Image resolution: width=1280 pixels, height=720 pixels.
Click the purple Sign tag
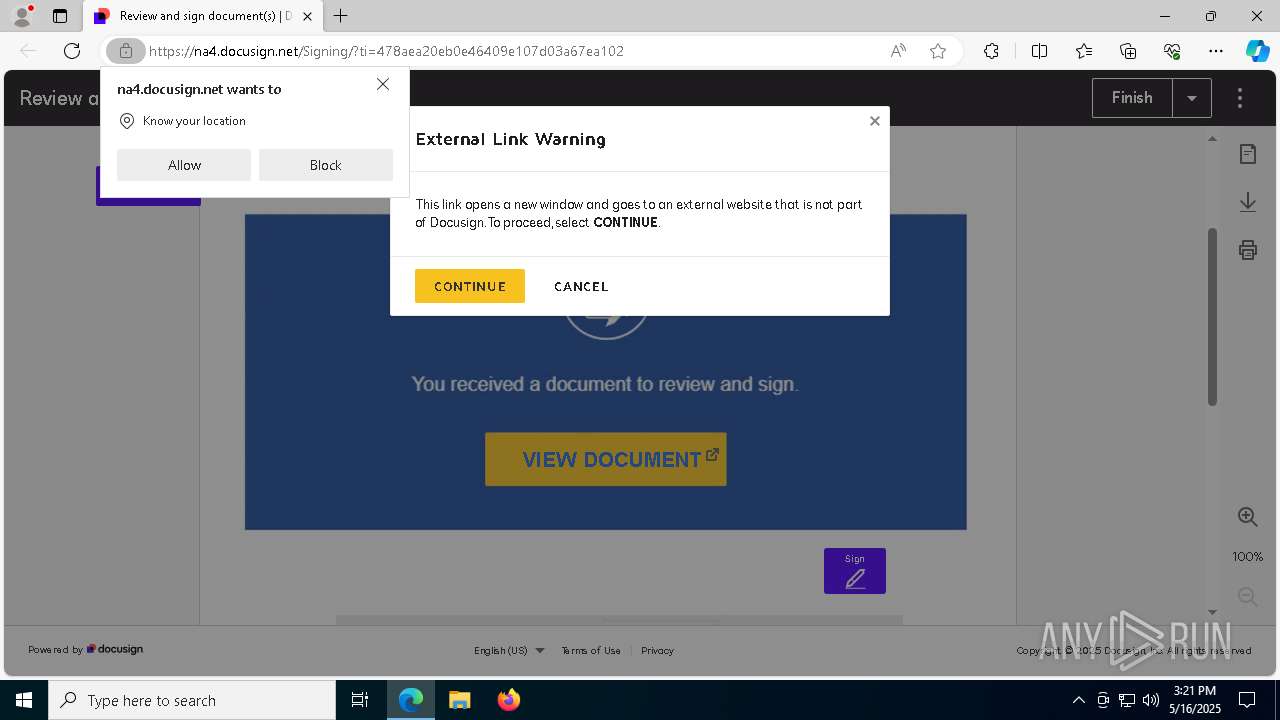pos(855,571)
